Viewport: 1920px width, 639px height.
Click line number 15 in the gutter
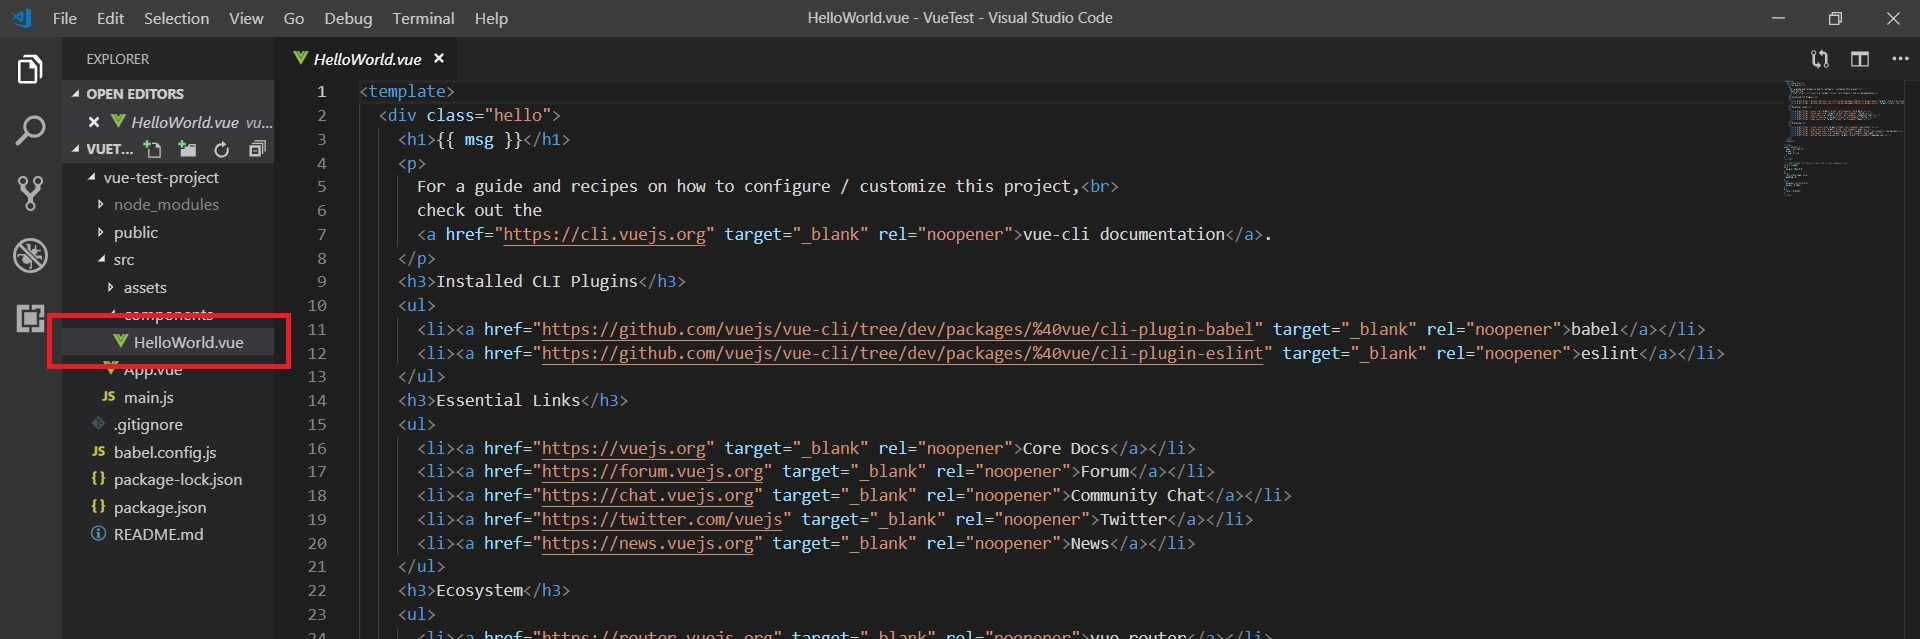(317, 424)
